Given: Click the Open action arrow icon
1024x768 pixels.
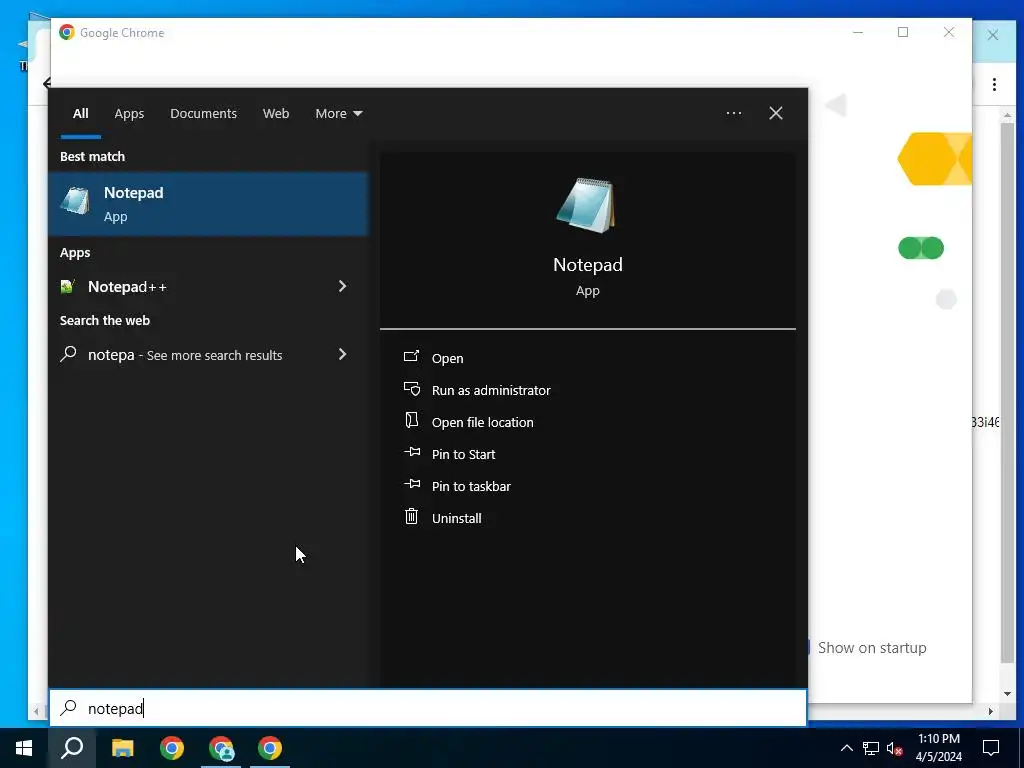Looking at the screenshot, I should [x=411, y=356].
